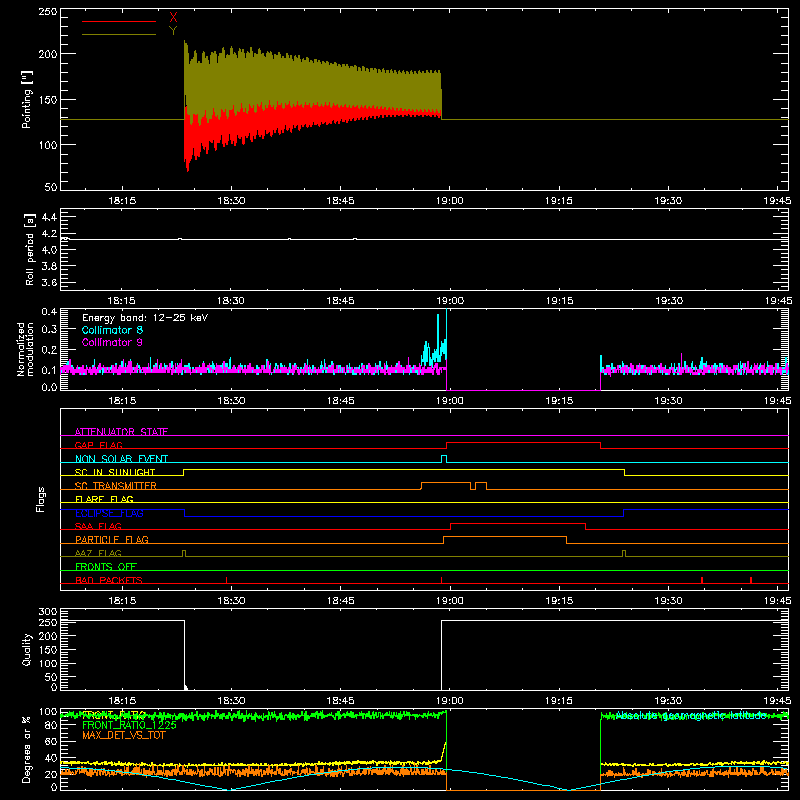This screenshot has width=800, height=800.
Task: Click the 0.4 tick on modulation axis
Action: coord(49,312)
